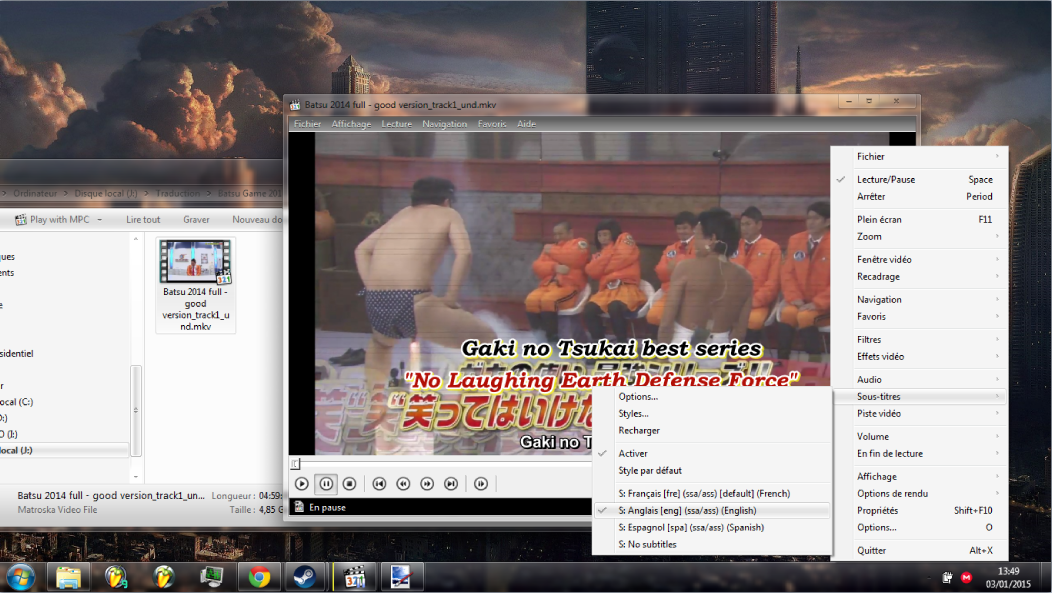Click the Stop button in player controls
The height and width of the screenshot is (593, 1052).
(x=350, y=484)
